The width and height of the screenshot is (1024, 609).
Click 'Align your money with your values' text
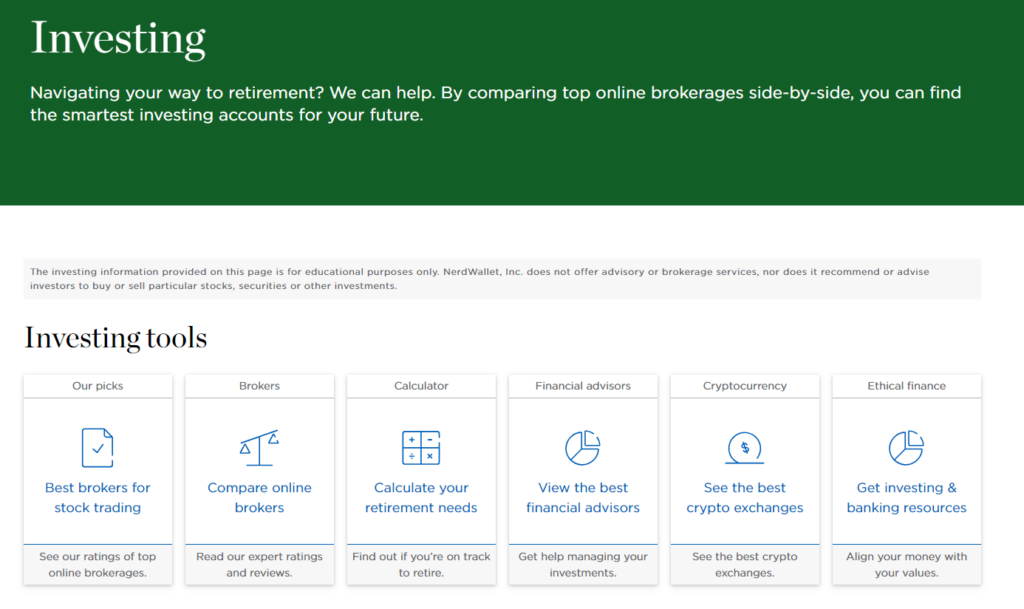(906, 565)
